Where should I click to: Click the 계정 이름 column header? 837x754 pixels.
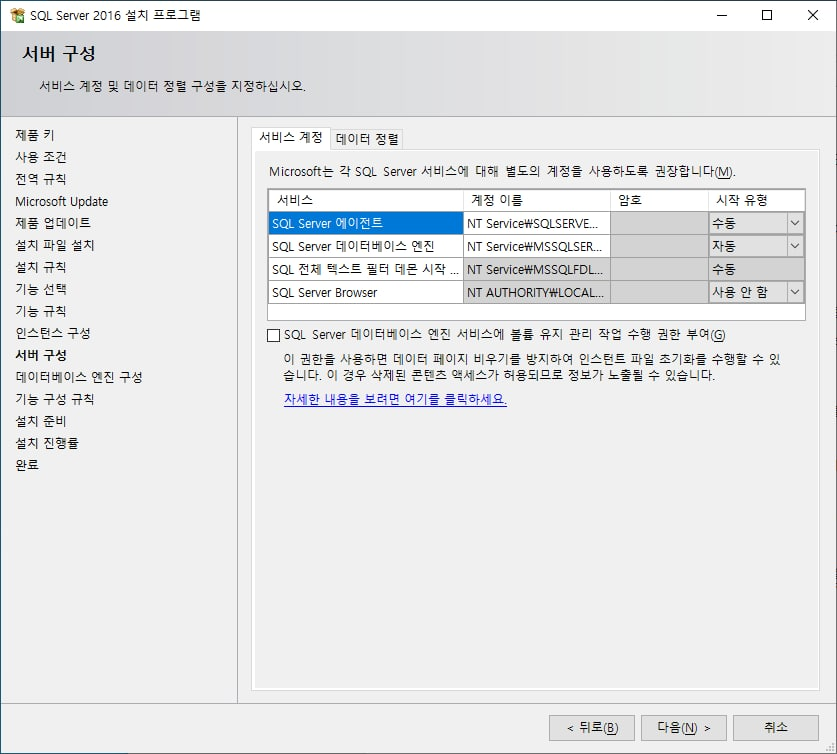(x=536, y=200)
